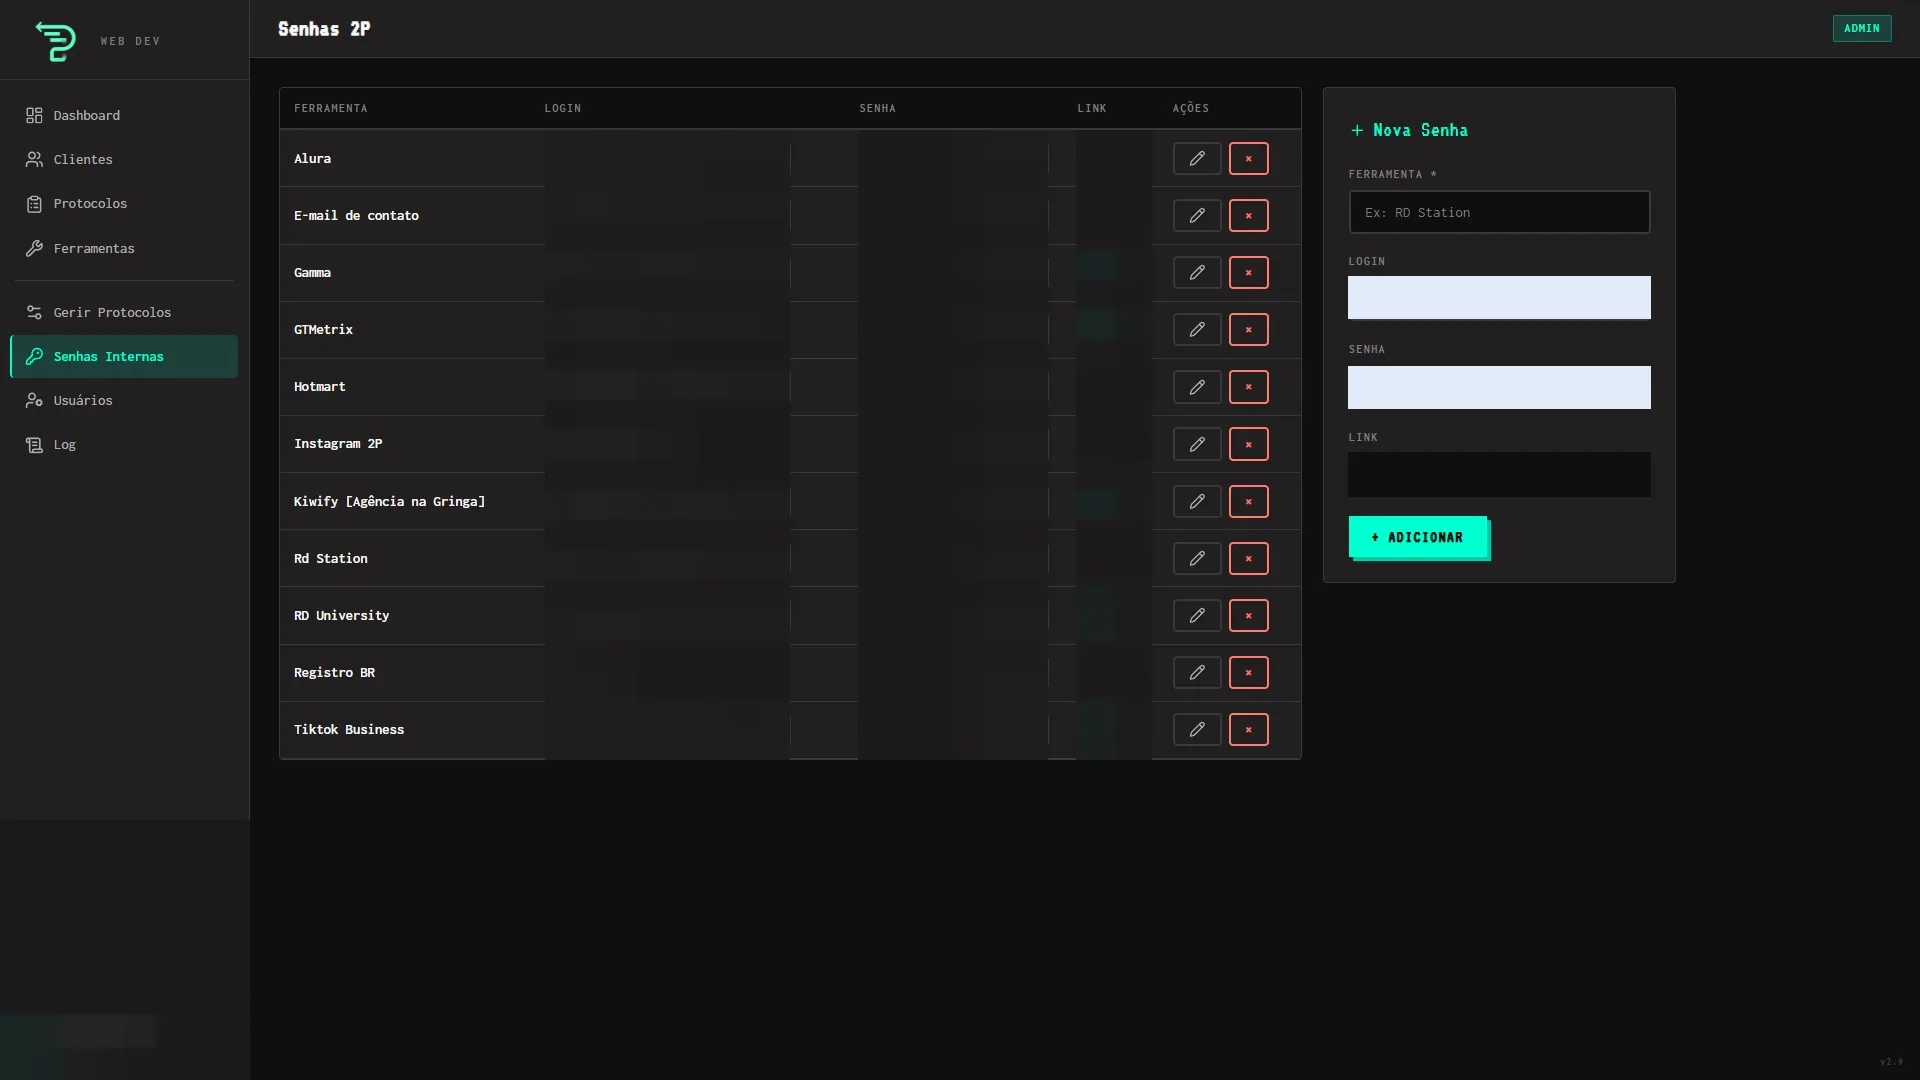Edit the Registro BR entry

1197,672
